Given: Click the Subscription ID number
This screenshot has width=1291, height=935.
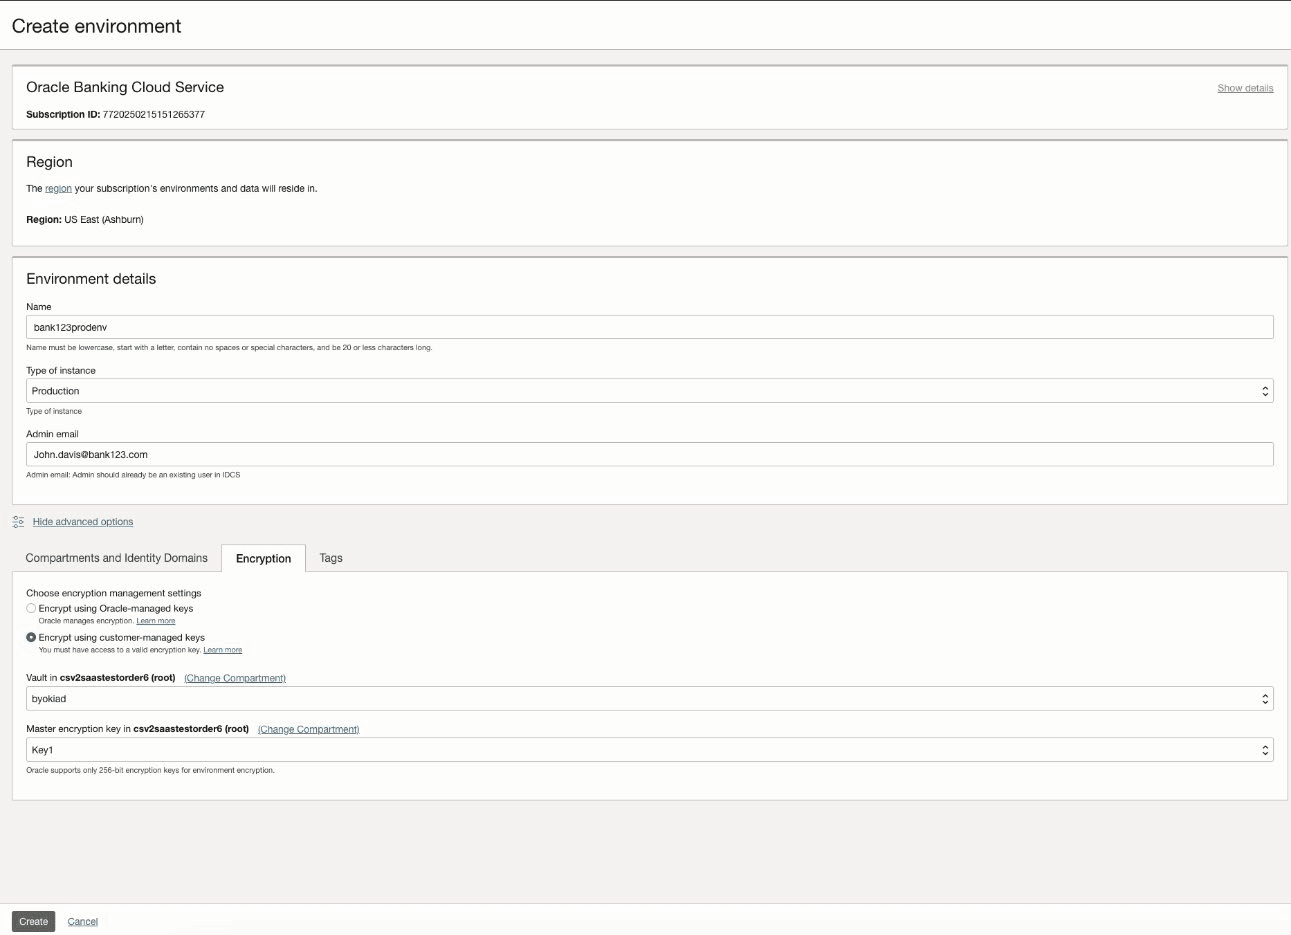Looking at the screenshot, I should coord(154,115).
